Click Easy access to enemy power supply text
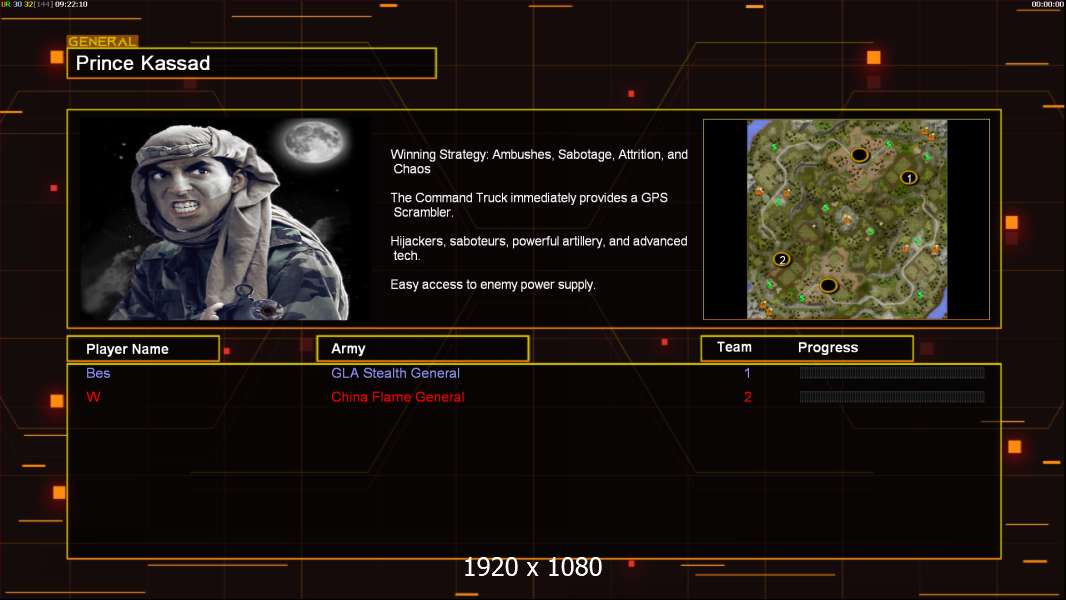The height and width of the screenshot is (600, 1066). [x=493, y=285]
